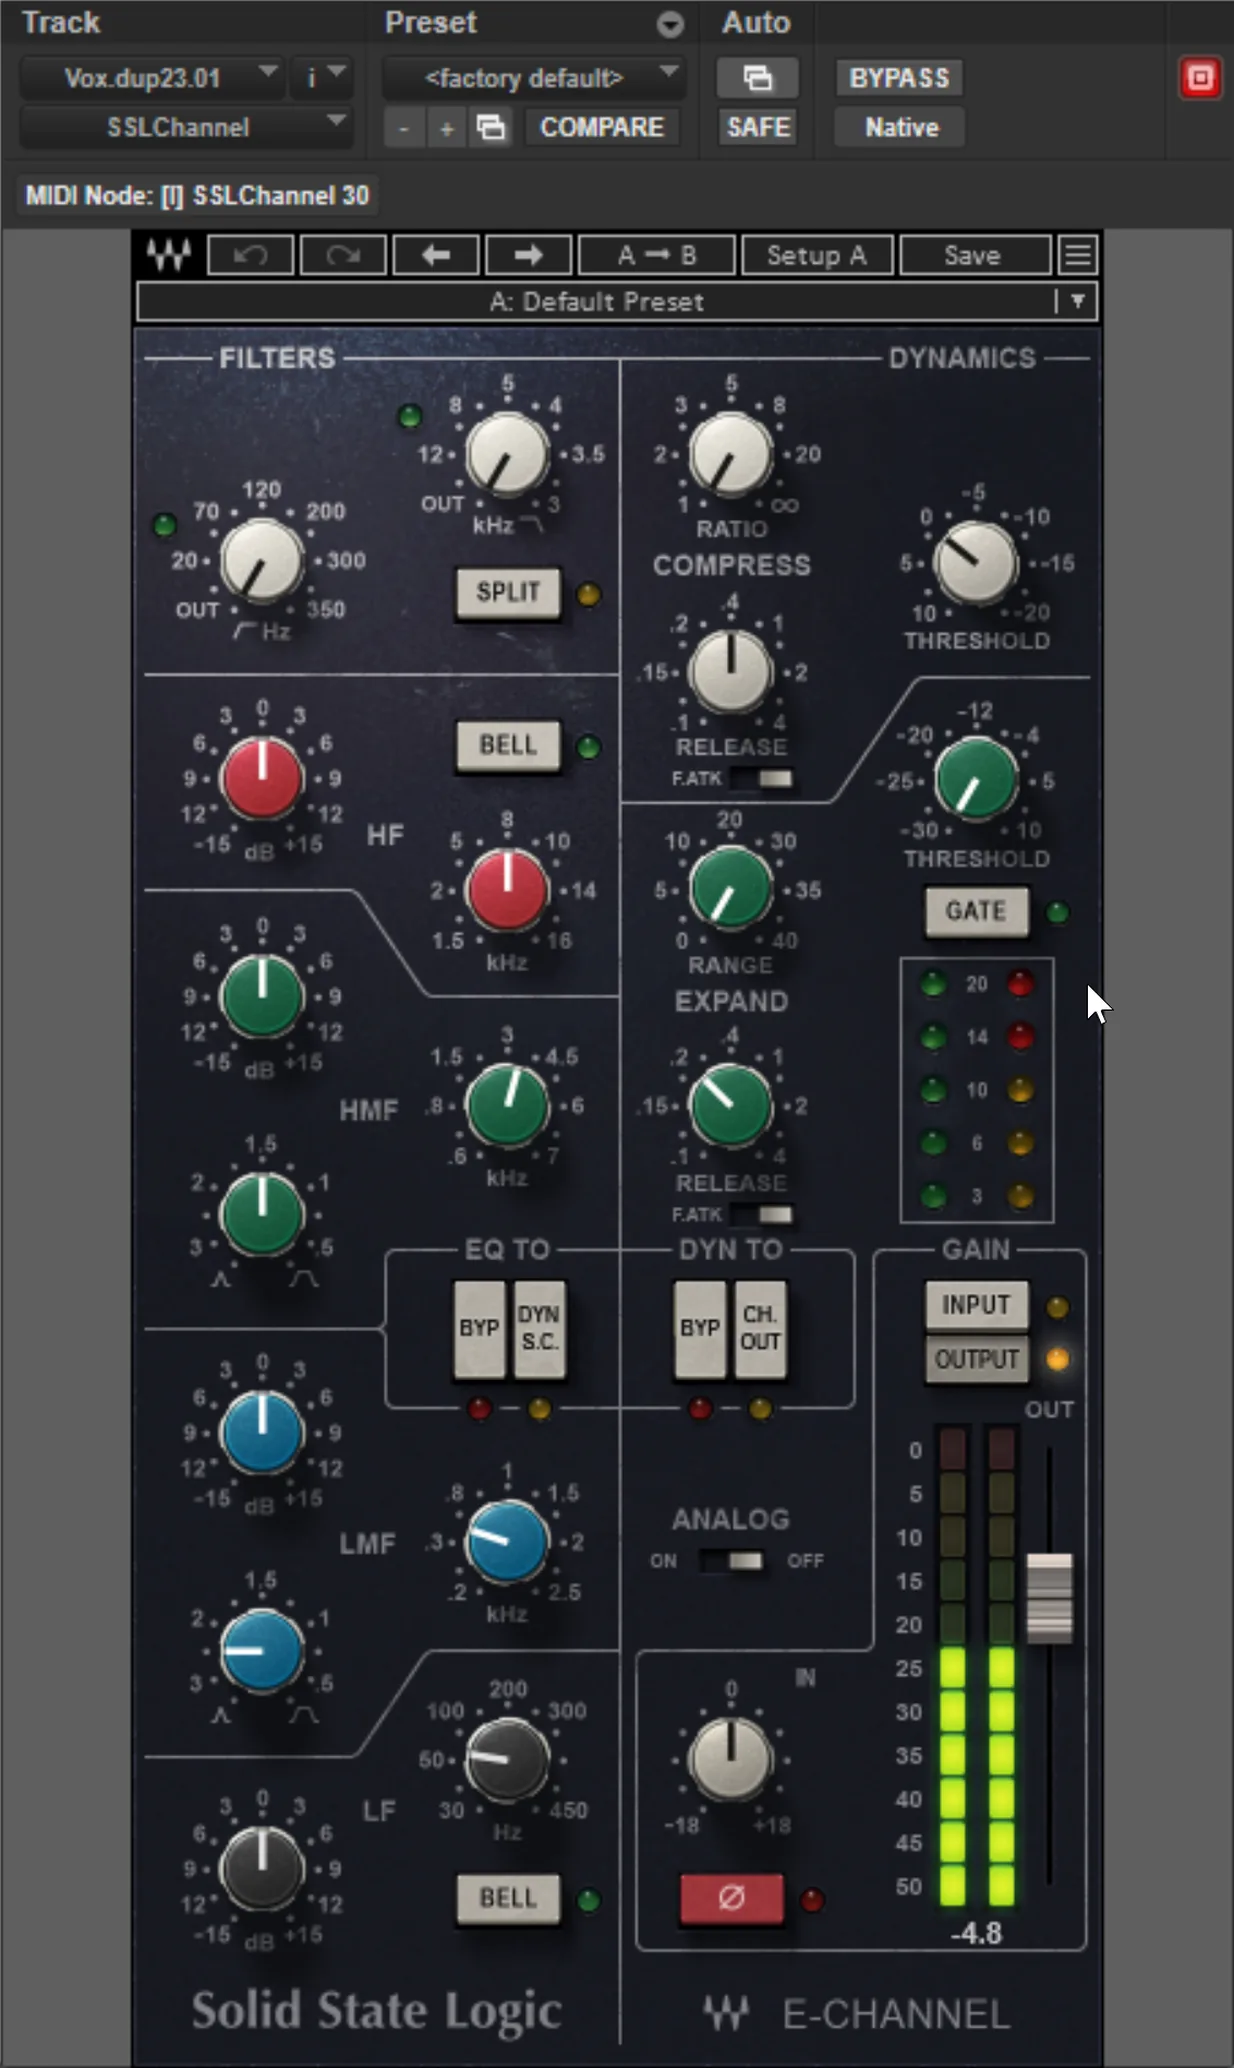Click the SAFE button
Image resolution: width=1234 pixels, height=2068 pixels.
pyautogui.click(x=757, y=128)
